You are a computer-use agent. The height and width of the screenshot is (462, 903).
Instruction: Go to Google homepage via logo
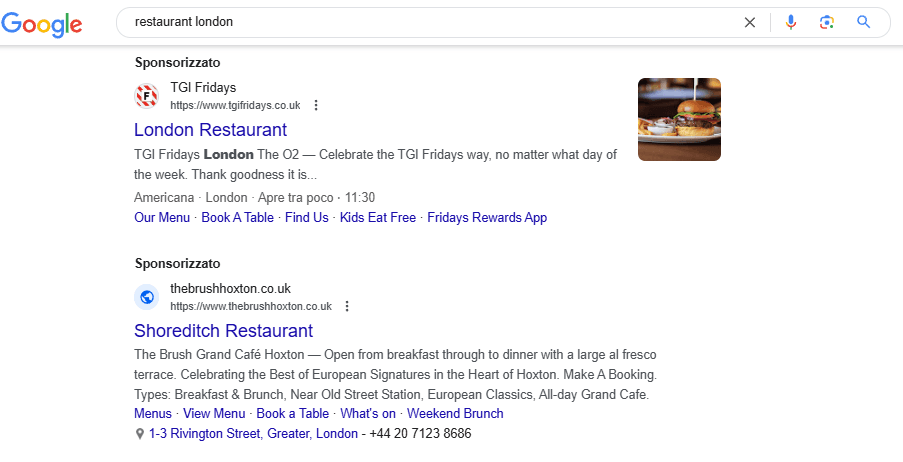(41, 24)
